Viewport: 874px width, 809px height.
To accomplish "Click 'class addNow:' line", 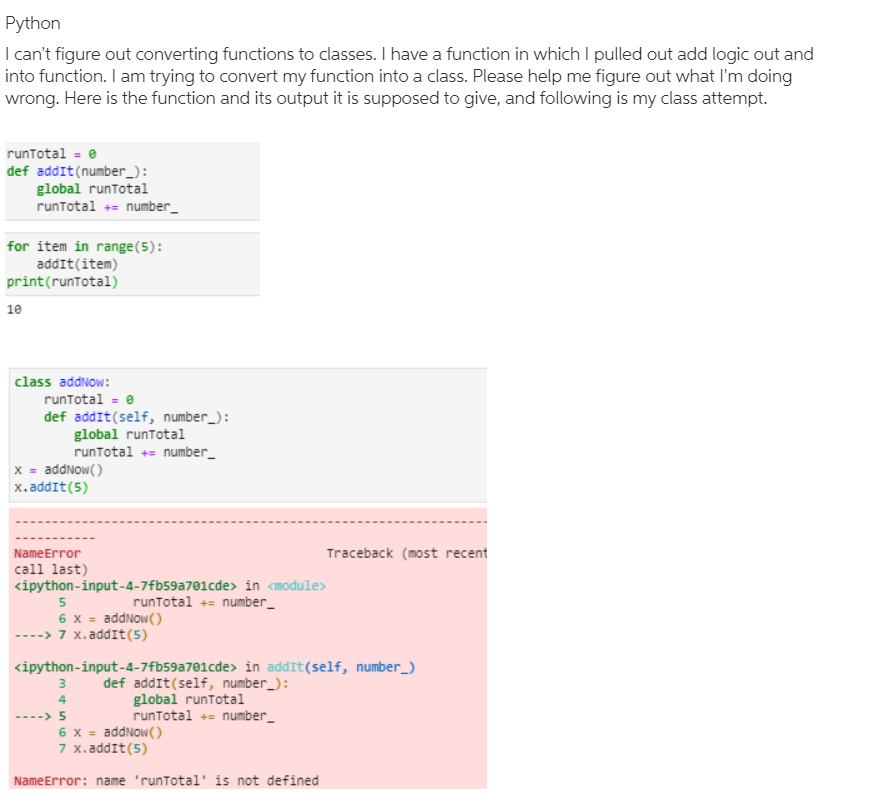I will [62, 382].
